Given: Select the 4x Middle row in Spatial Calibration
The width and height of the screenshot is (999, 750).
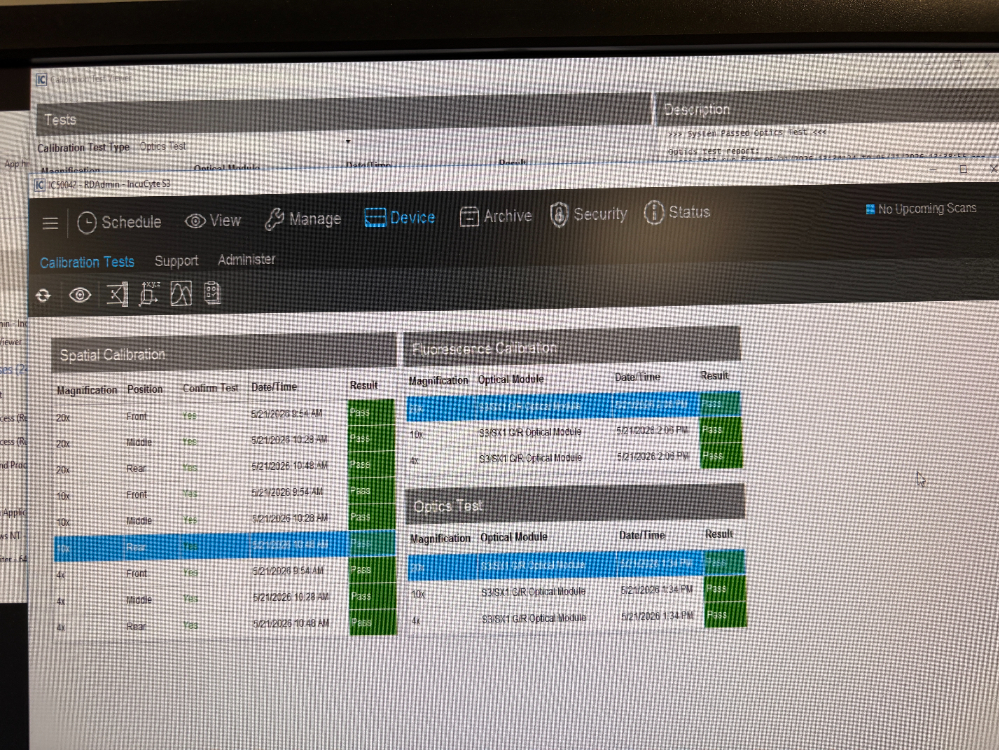Looking at the screenshot, I should pos(225,598).
